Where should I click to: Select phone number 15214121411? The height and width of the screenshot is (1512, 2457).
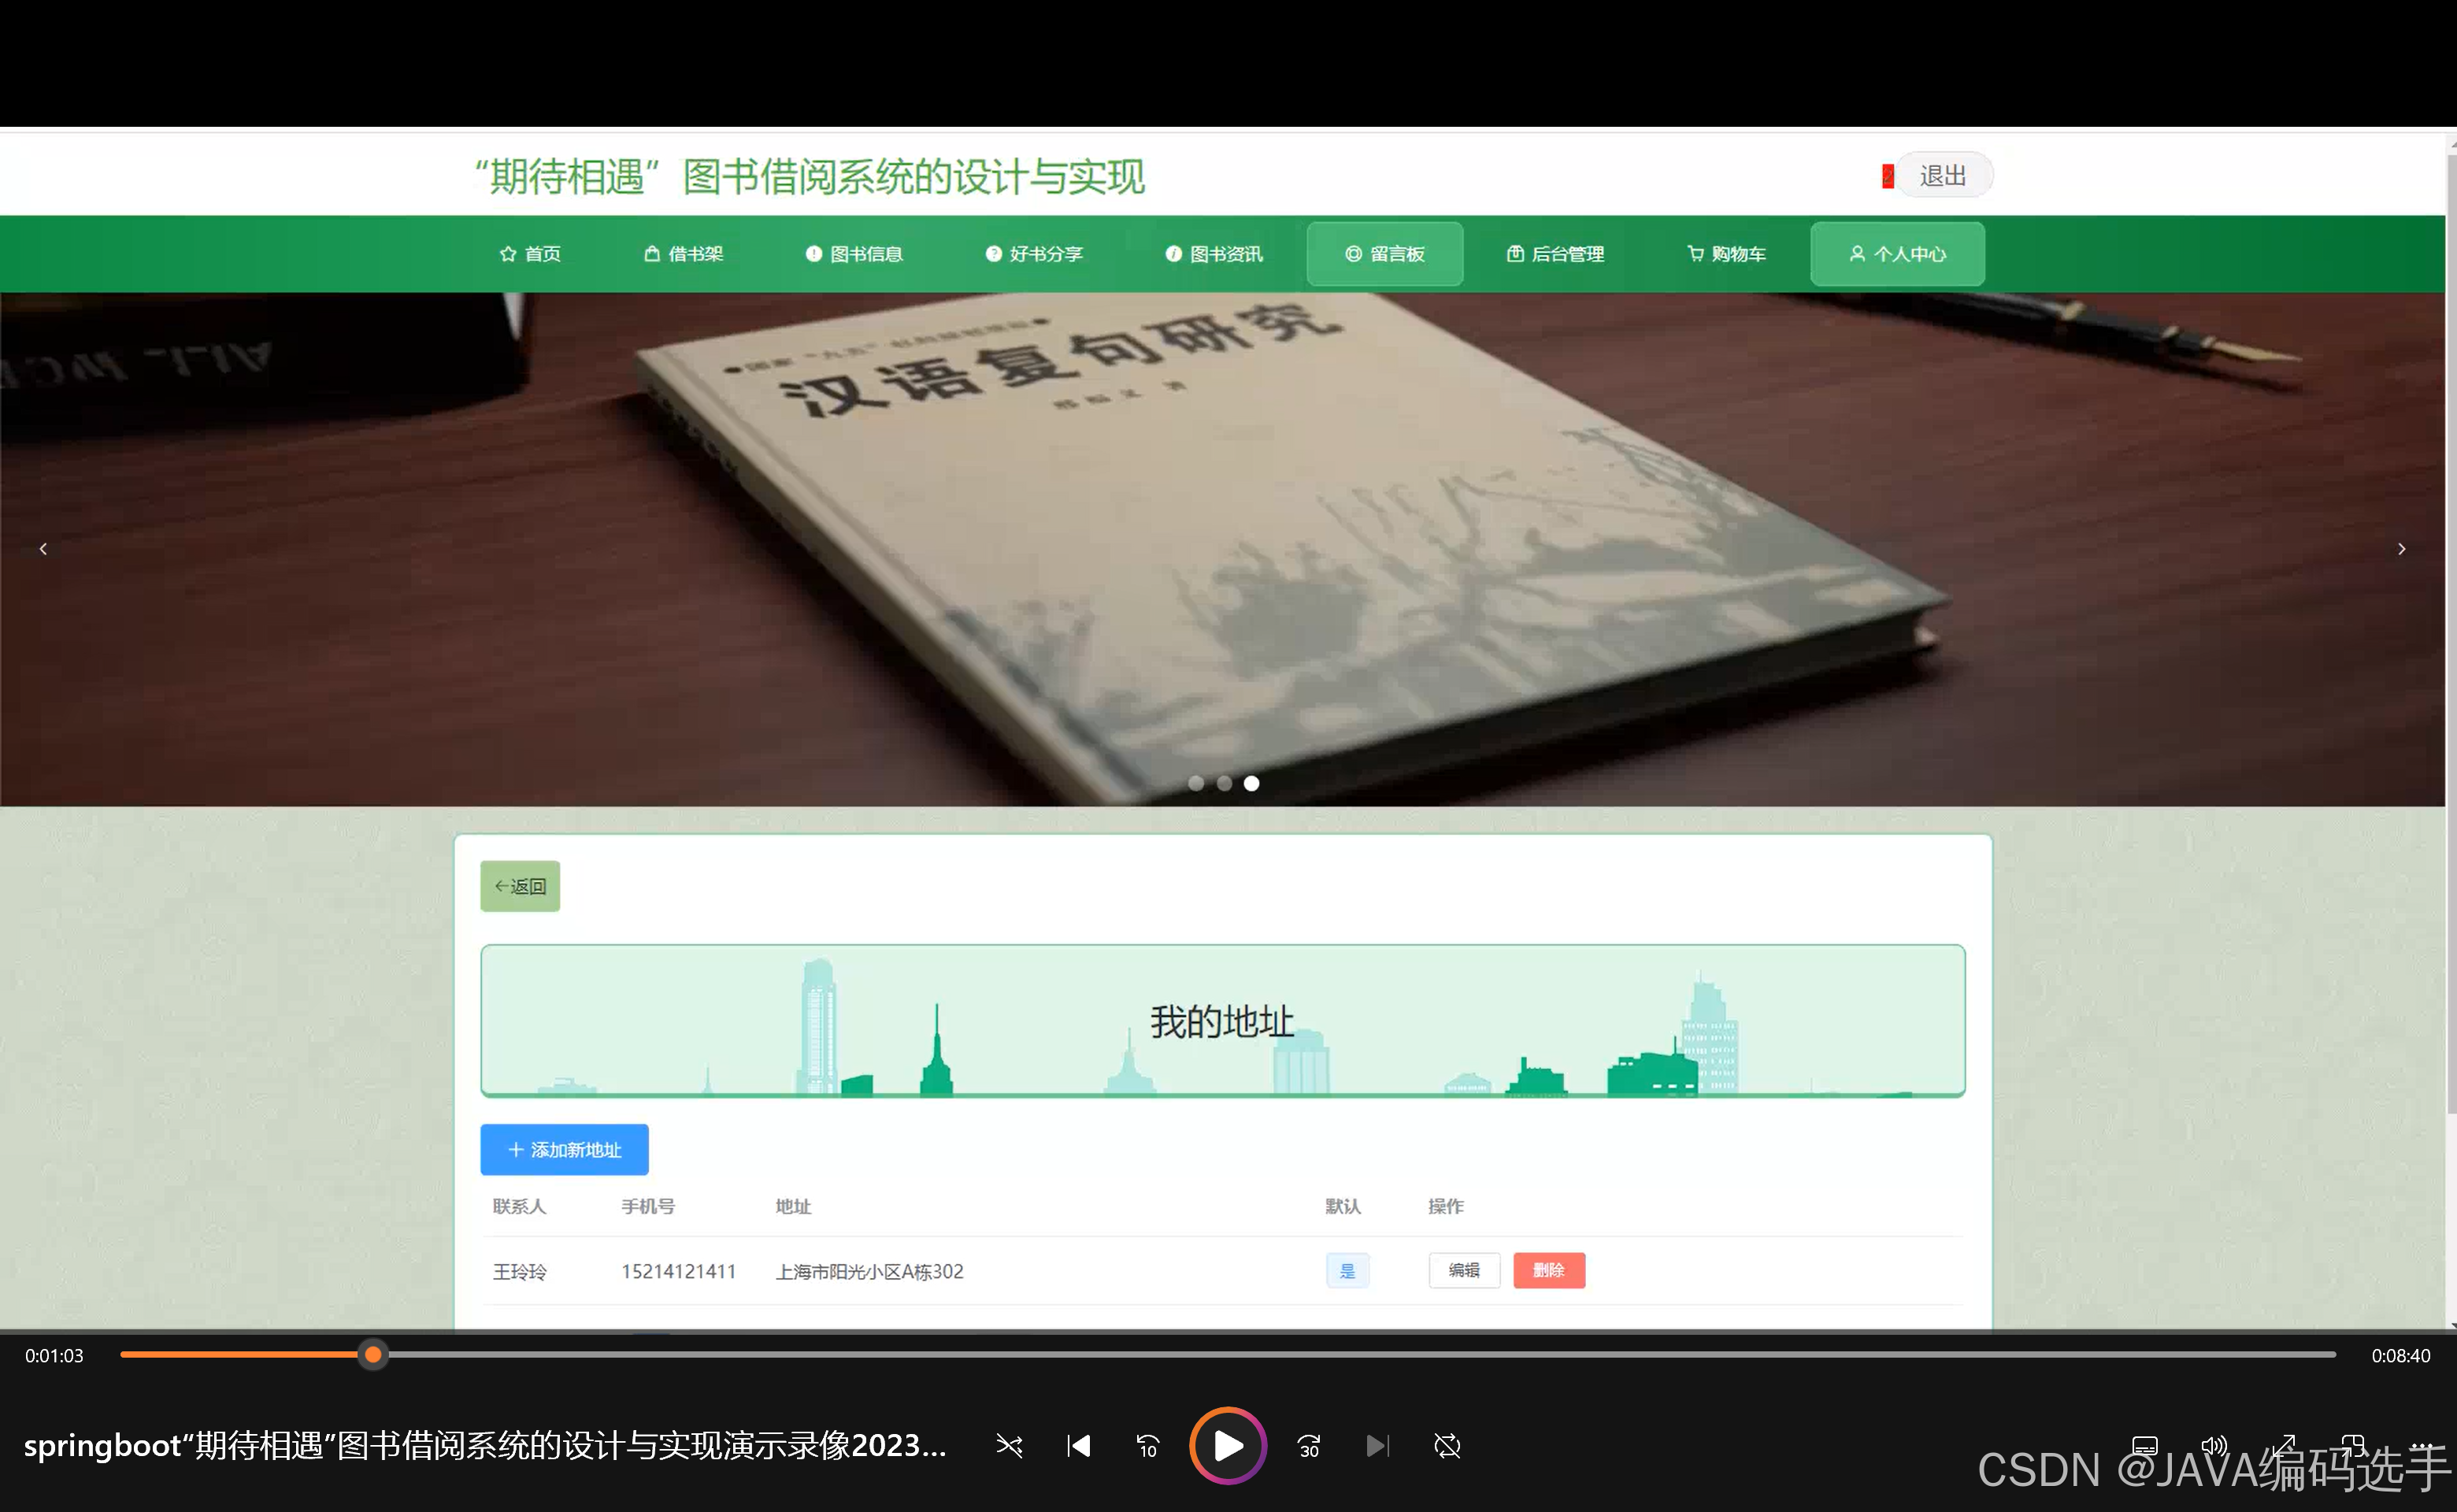(x=678, y=1271)
